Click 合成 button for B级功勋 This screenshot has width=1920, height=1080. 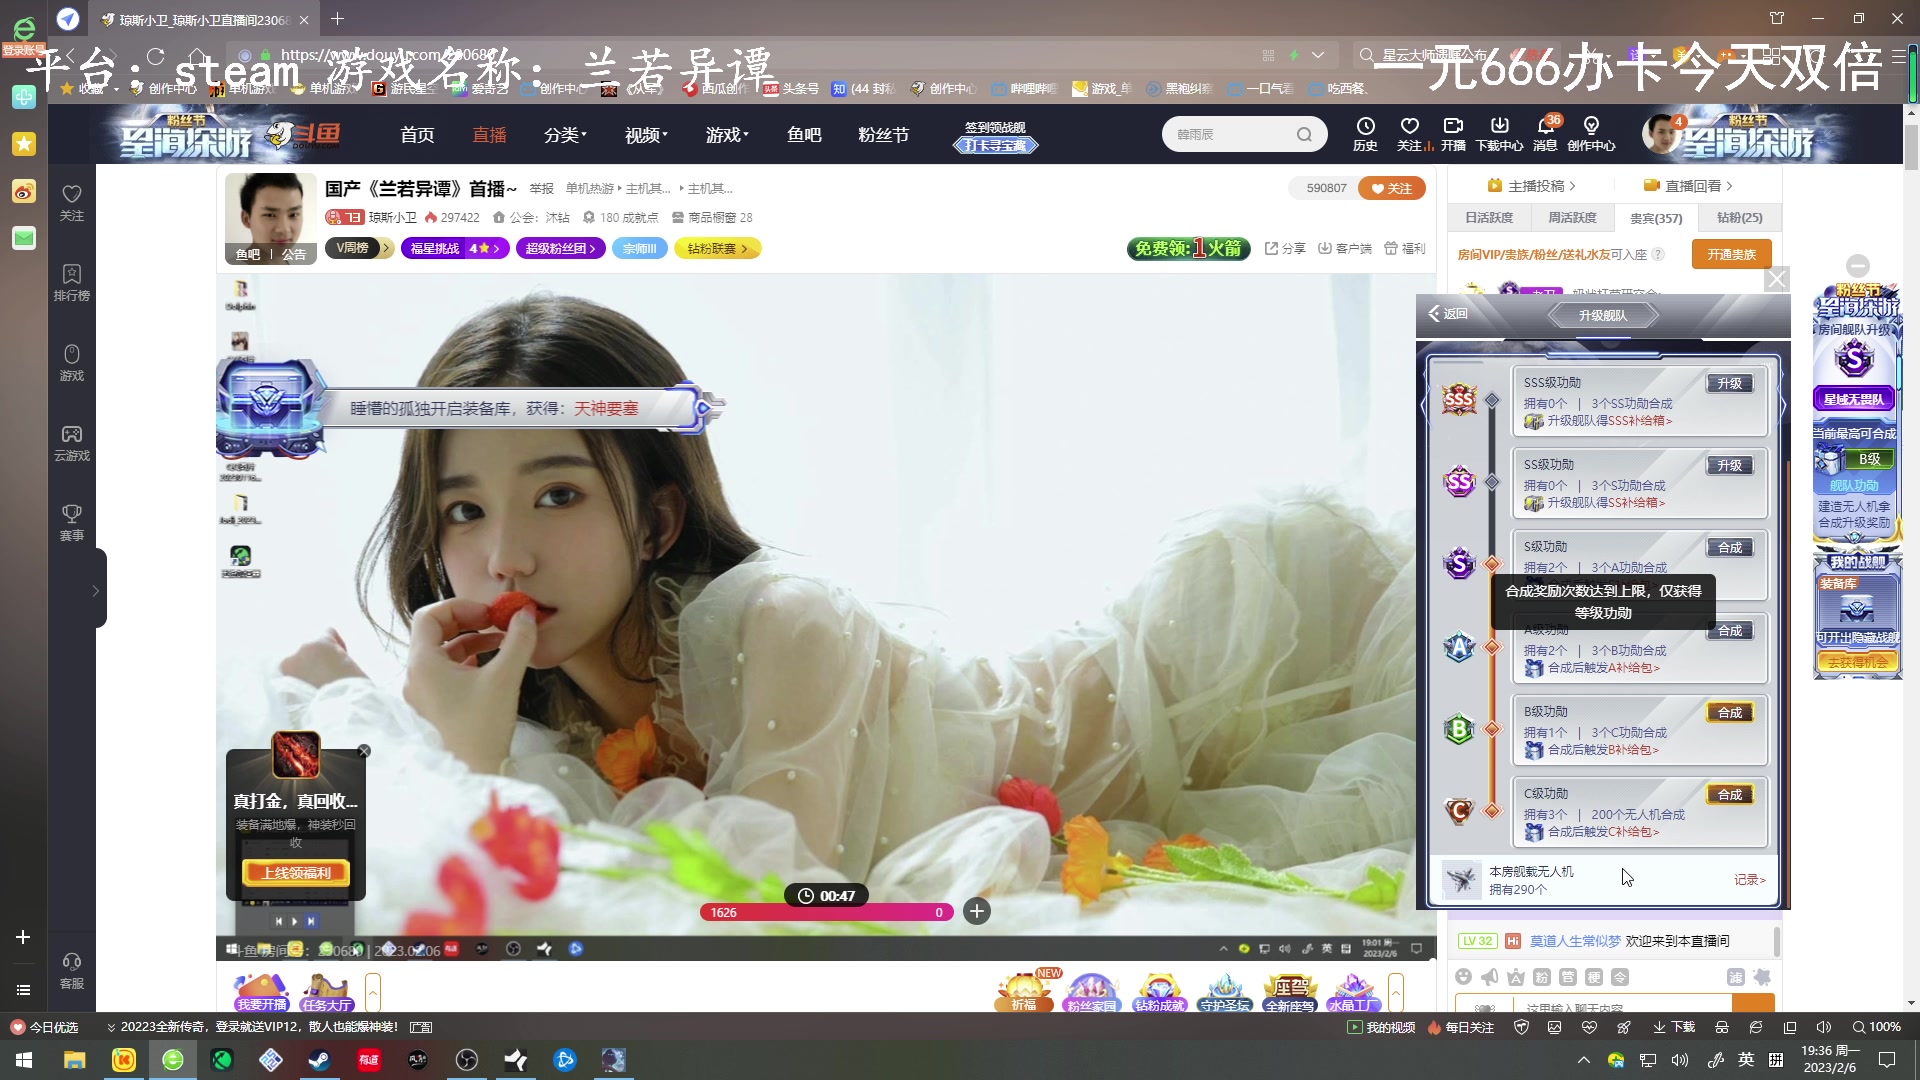coord(1730,713)
